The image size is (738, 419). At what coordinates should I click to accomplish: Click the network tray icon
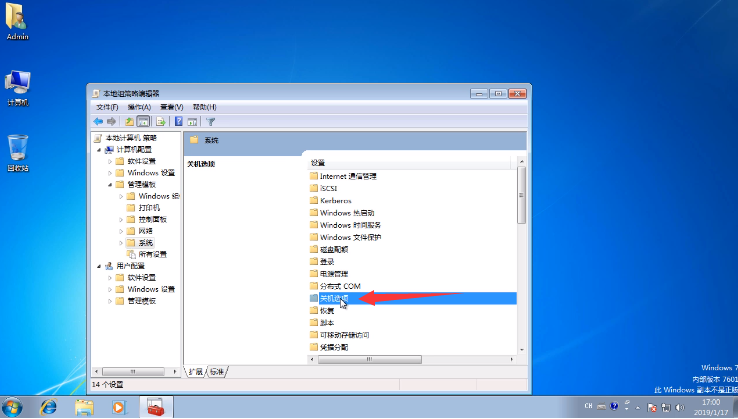coord(666,407)
